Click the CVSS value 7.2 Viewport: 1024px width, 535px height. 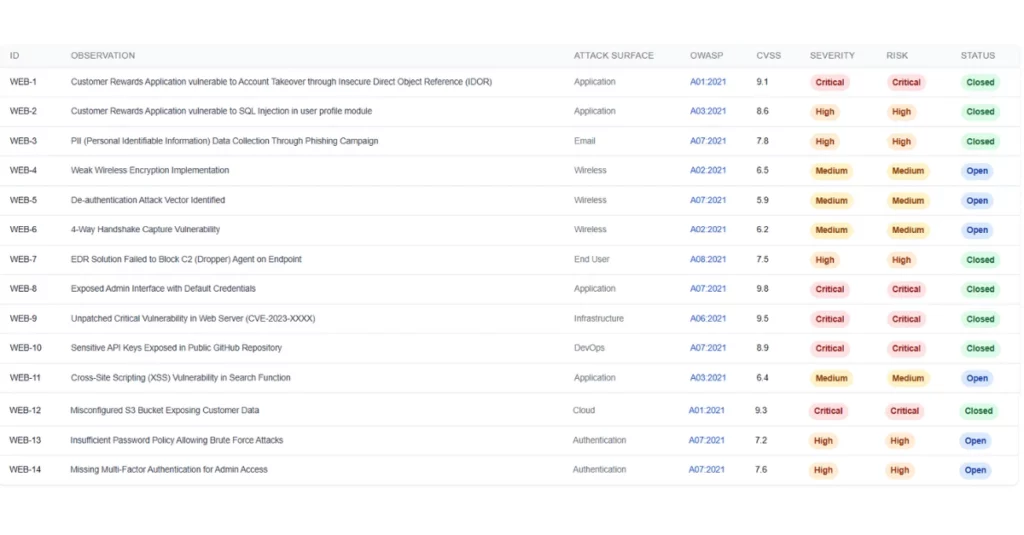pos(761,440)
